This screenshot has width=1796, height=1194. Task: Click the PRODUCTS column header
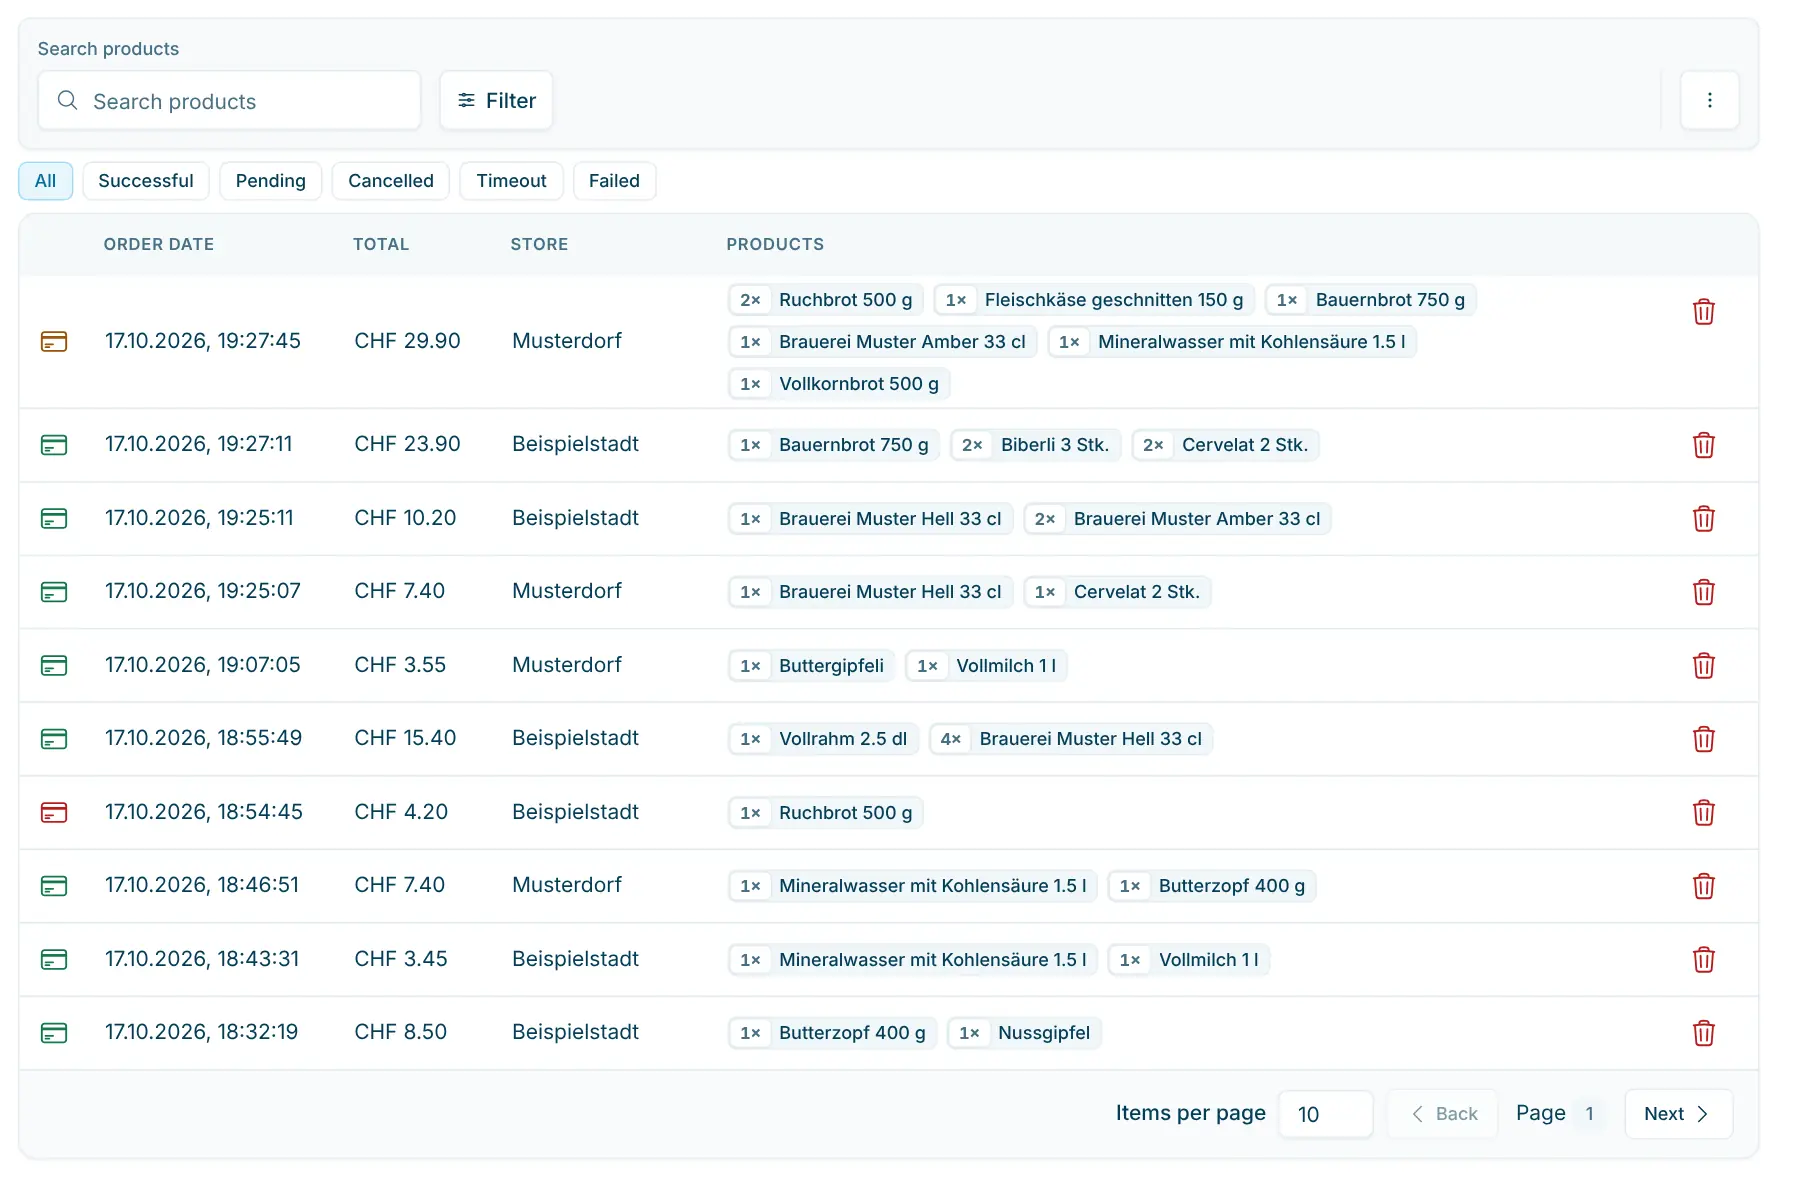point(775,244)
